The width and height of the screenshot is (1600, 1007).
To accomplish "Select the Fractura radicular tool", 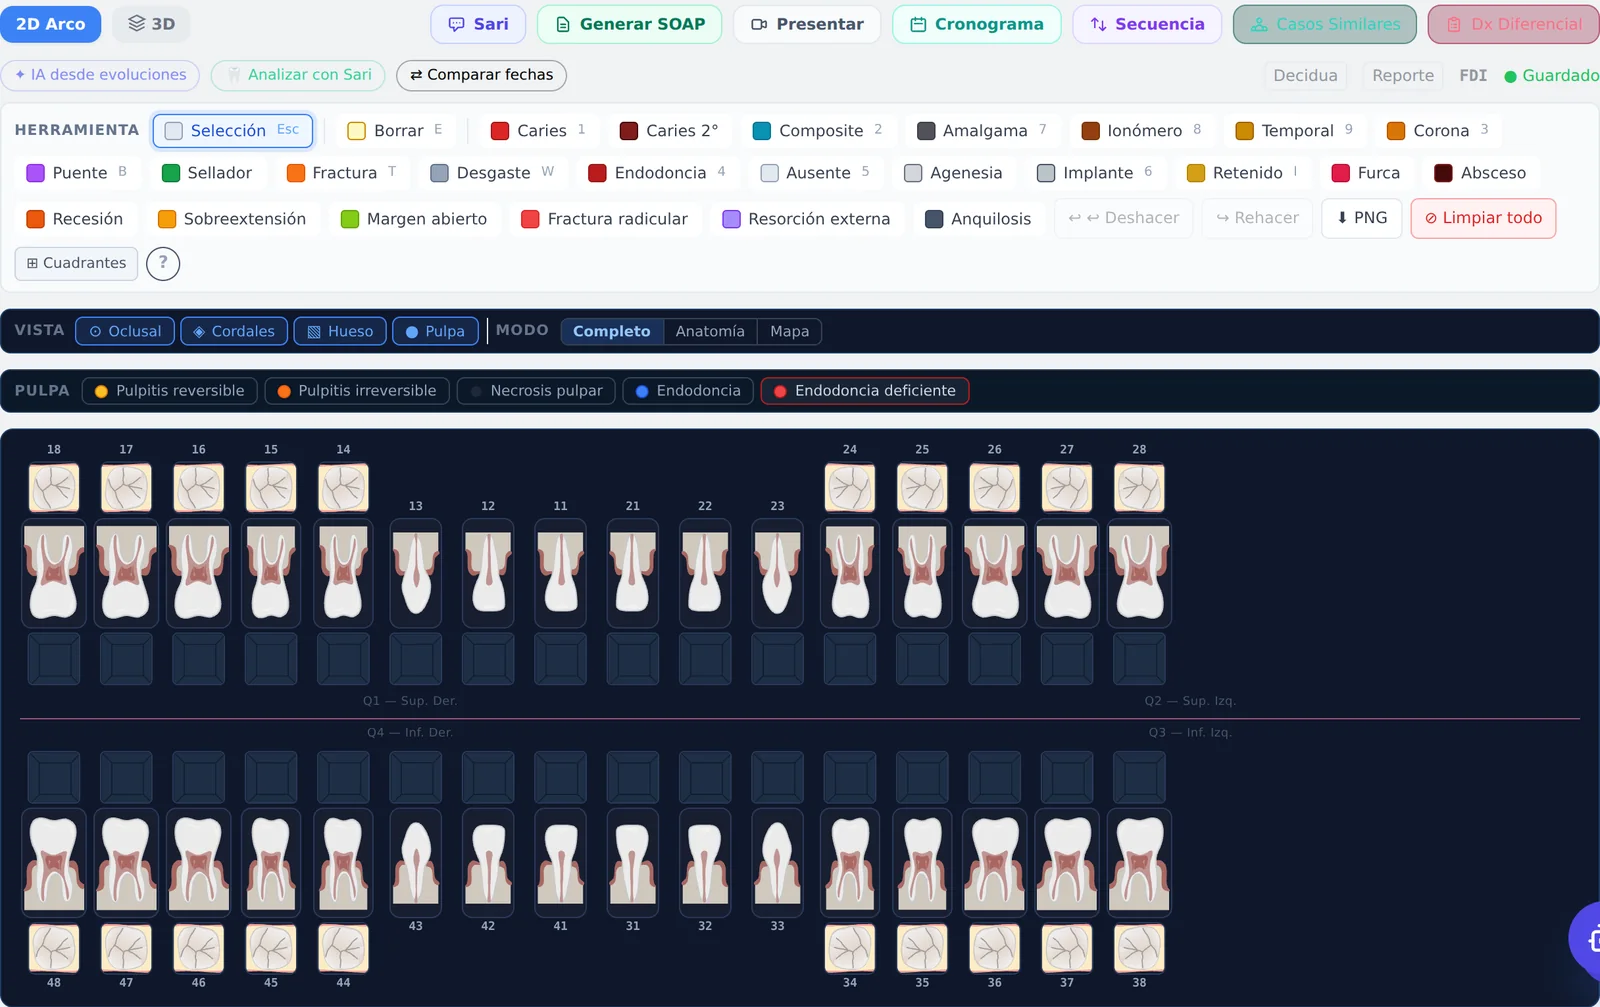I will (x=605, y=219).
